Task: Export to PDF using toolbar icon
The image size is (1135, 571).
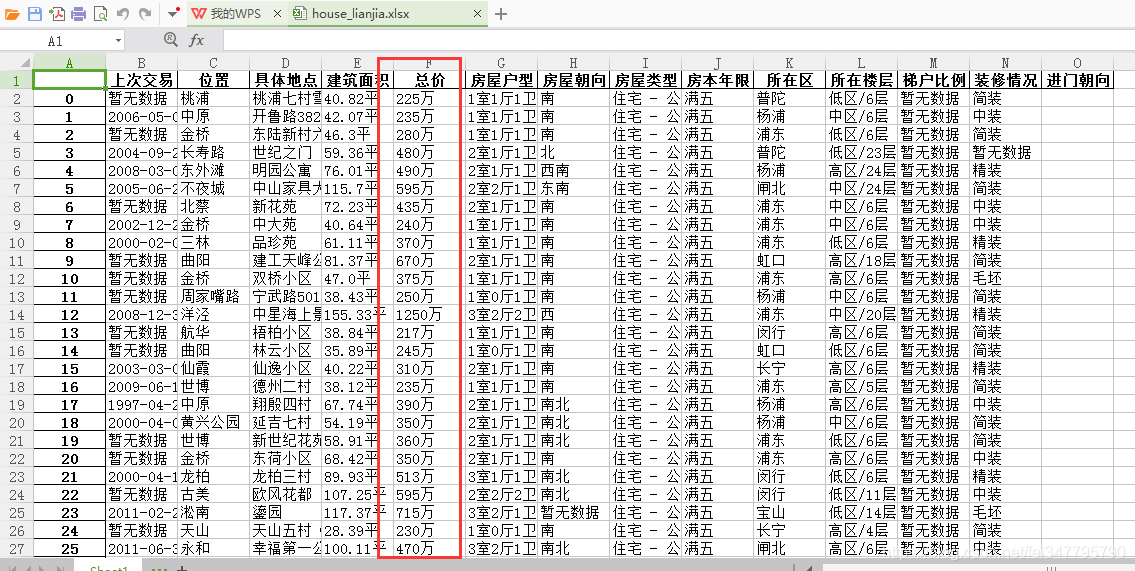Action: point(56,14)
